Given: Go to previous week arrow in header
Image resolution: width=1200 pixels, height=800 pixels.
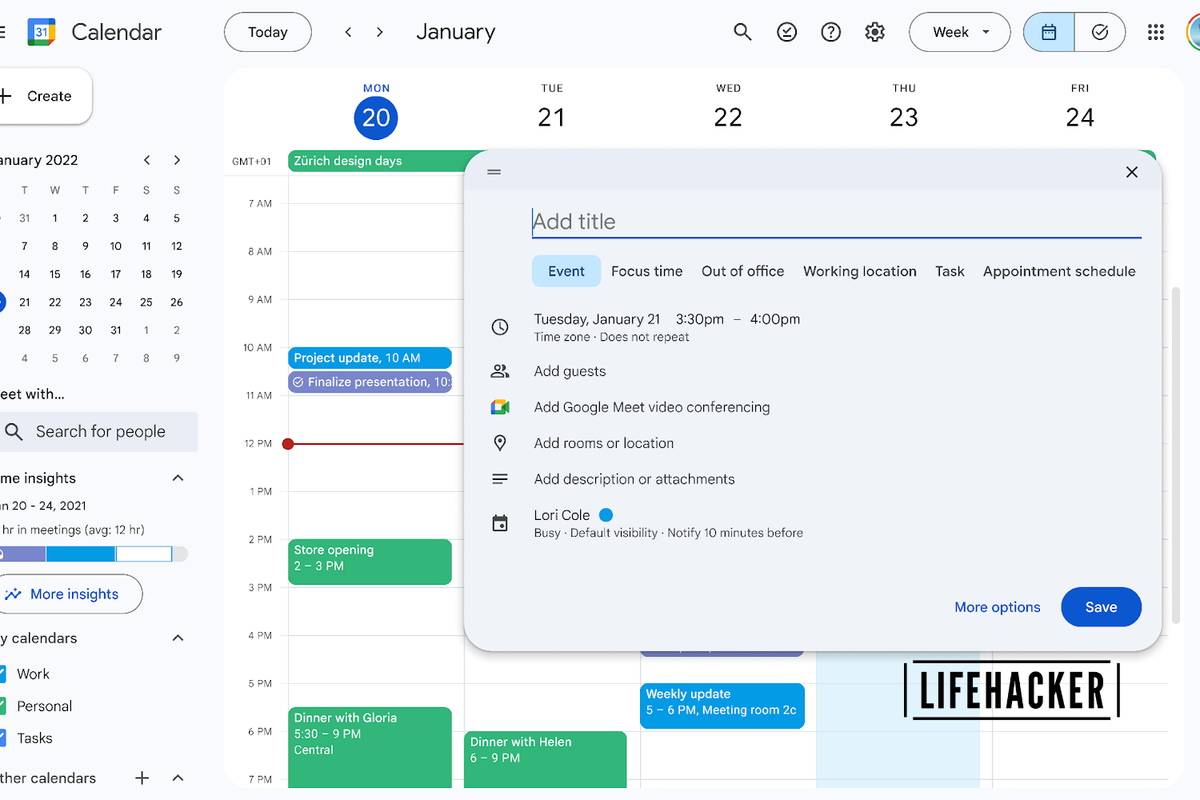Looking at the screenshot, I should 348,32.
